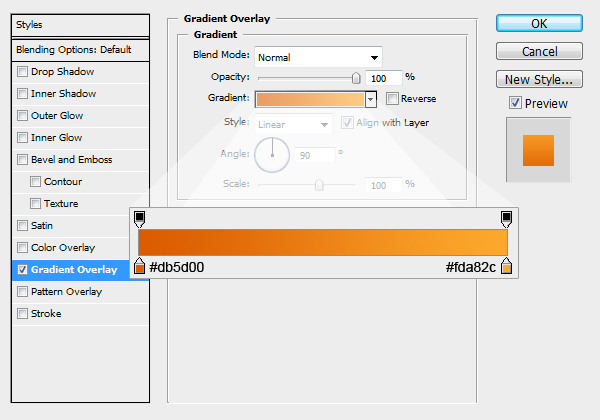Enable the Inner Shadow checkbox

(x=23, y=93)
